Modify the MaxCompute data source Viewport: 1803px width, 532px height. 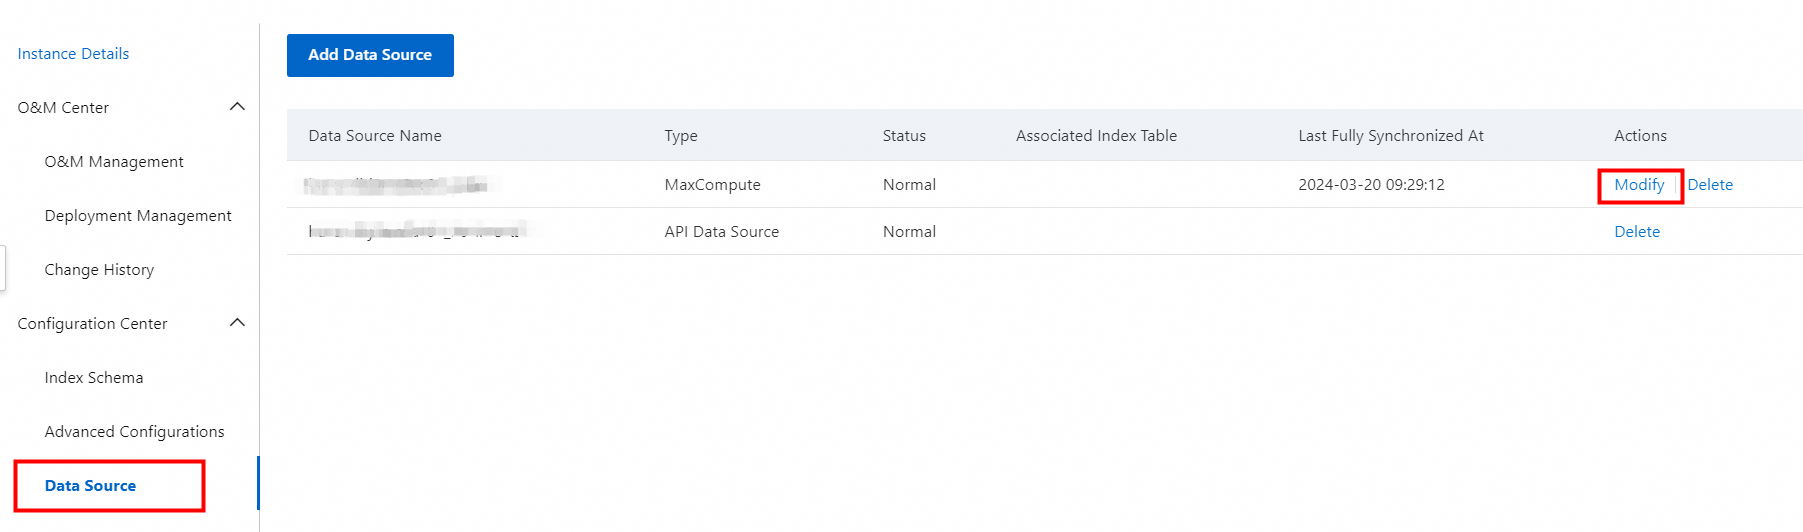click(1639, 185)
